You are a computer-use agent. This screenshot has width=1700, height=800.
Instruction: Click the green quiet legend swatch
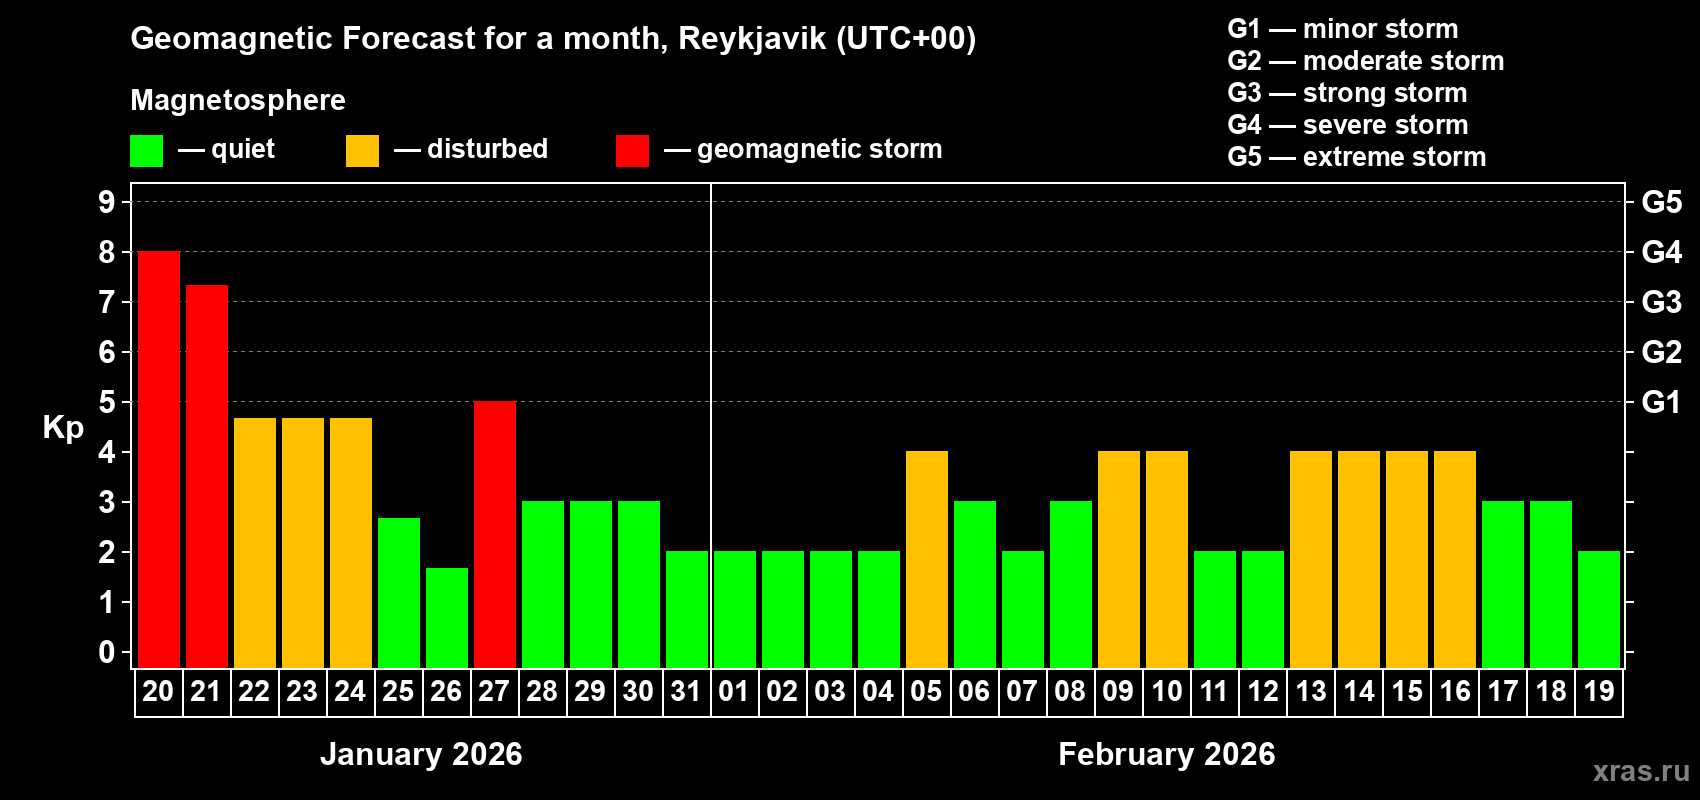click(146, 151)
